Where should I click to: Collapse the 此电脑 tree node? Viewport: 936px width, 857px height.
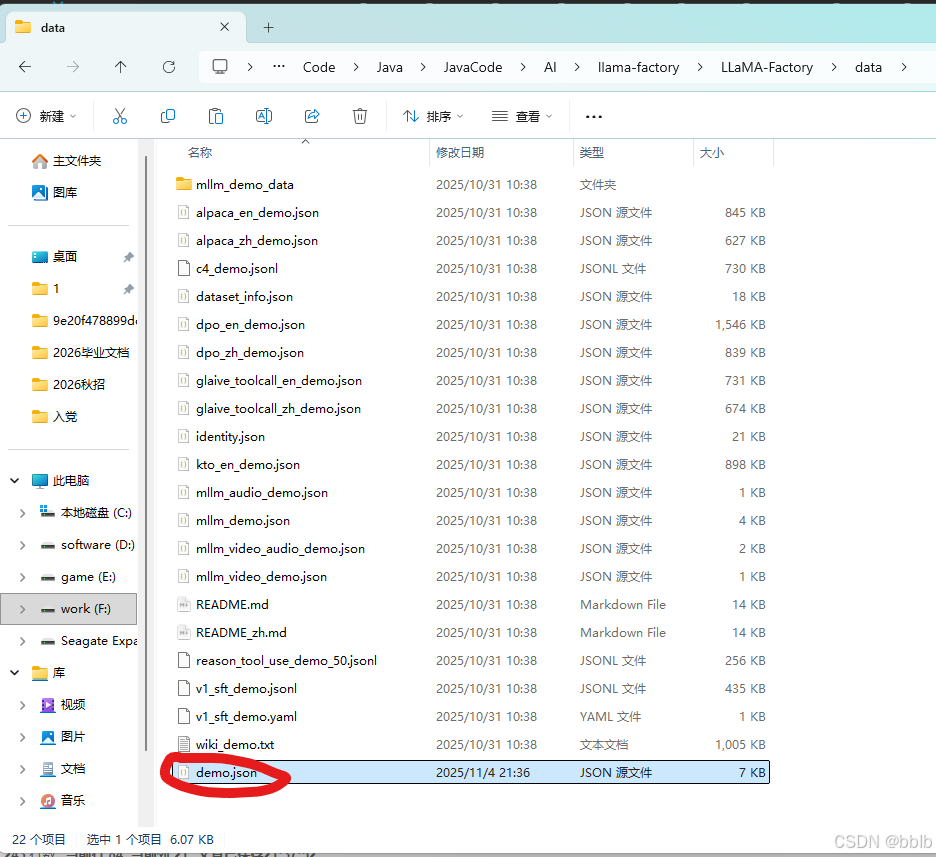pos(15,480)
